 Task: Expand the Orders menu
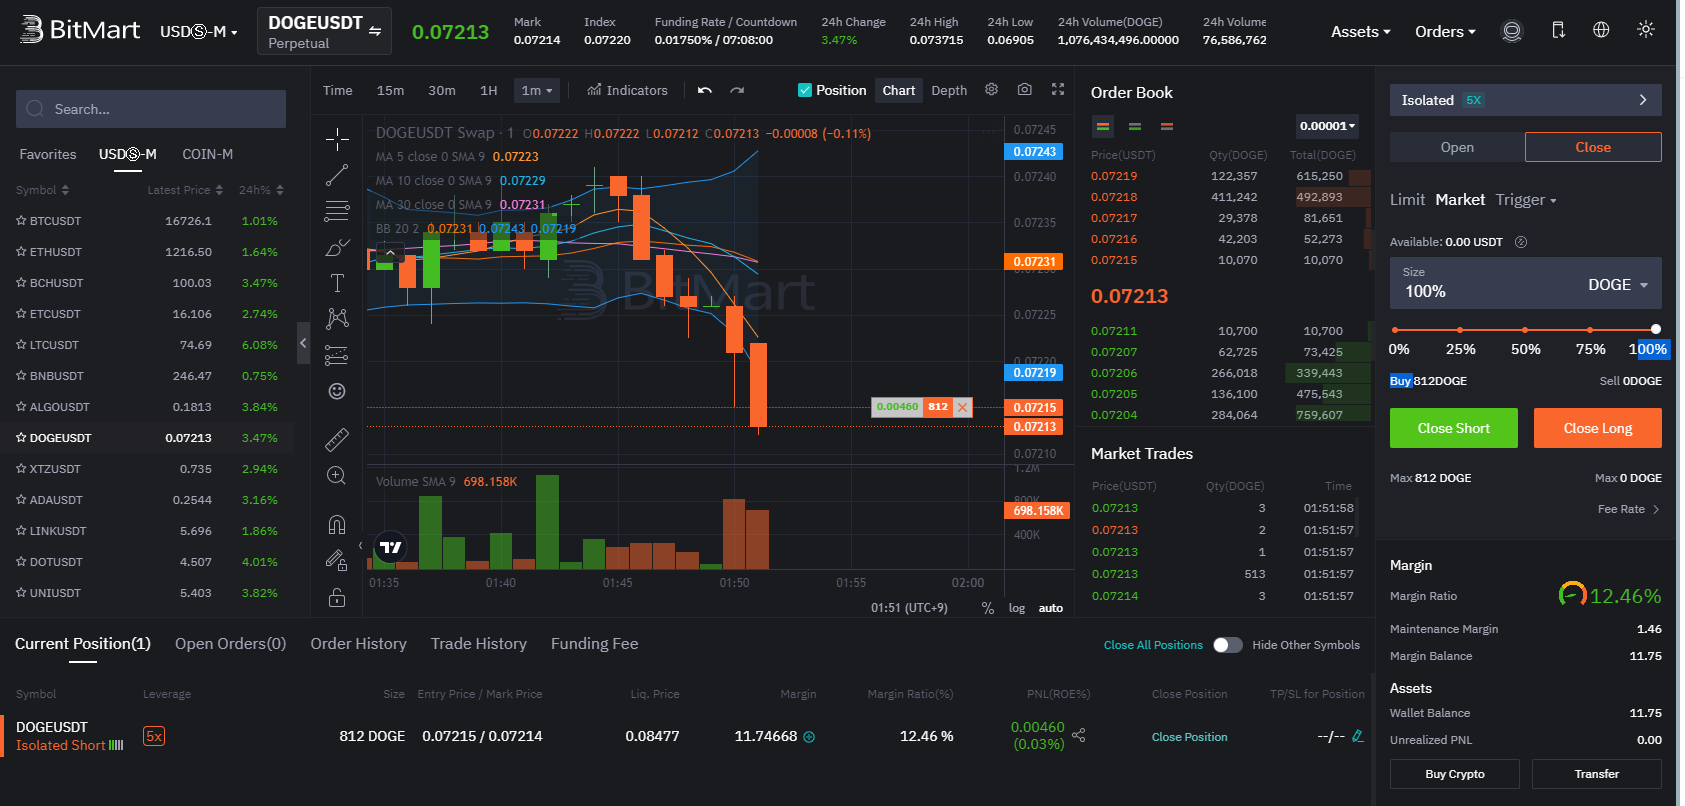1445,32
